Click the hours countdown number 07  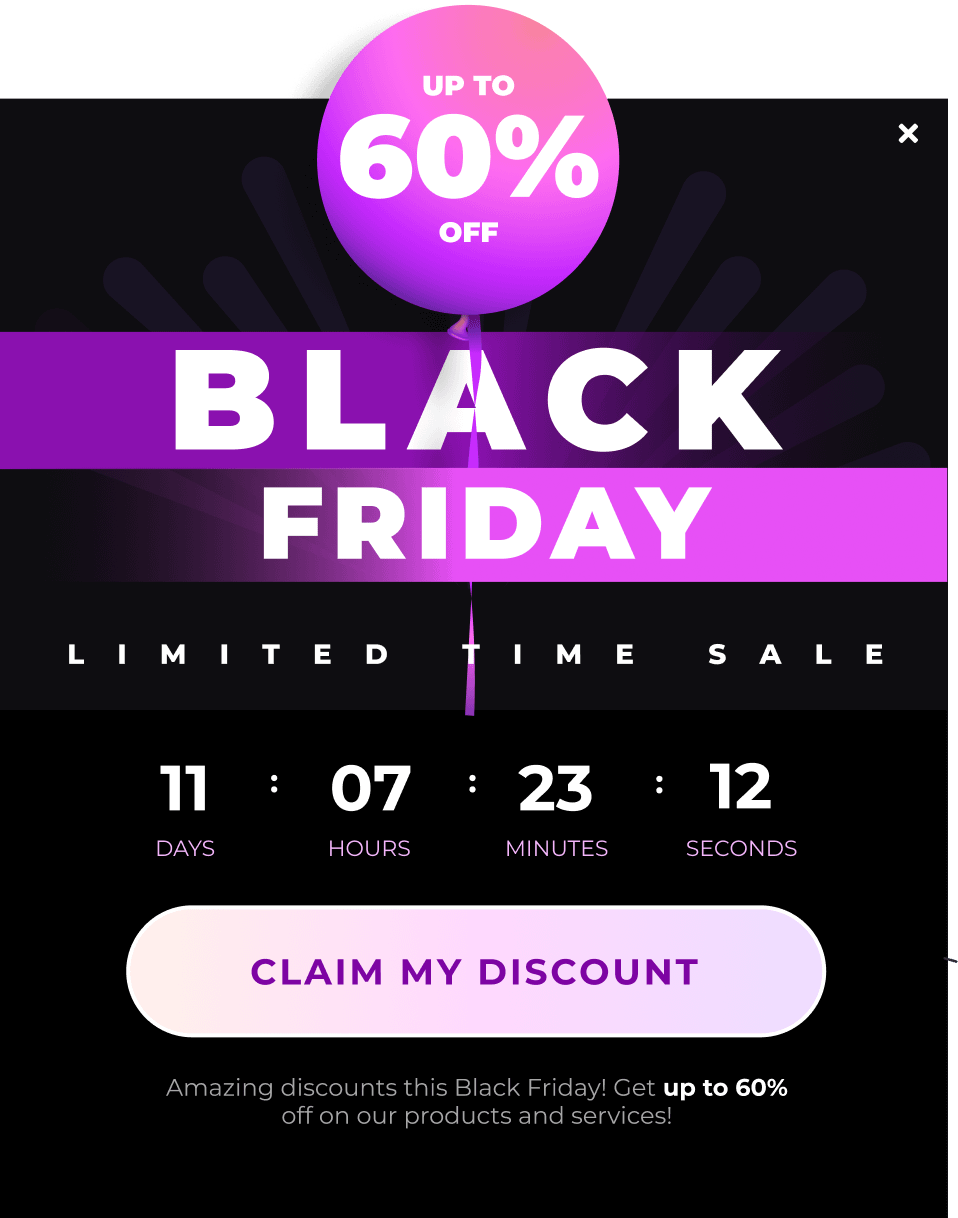370,789
